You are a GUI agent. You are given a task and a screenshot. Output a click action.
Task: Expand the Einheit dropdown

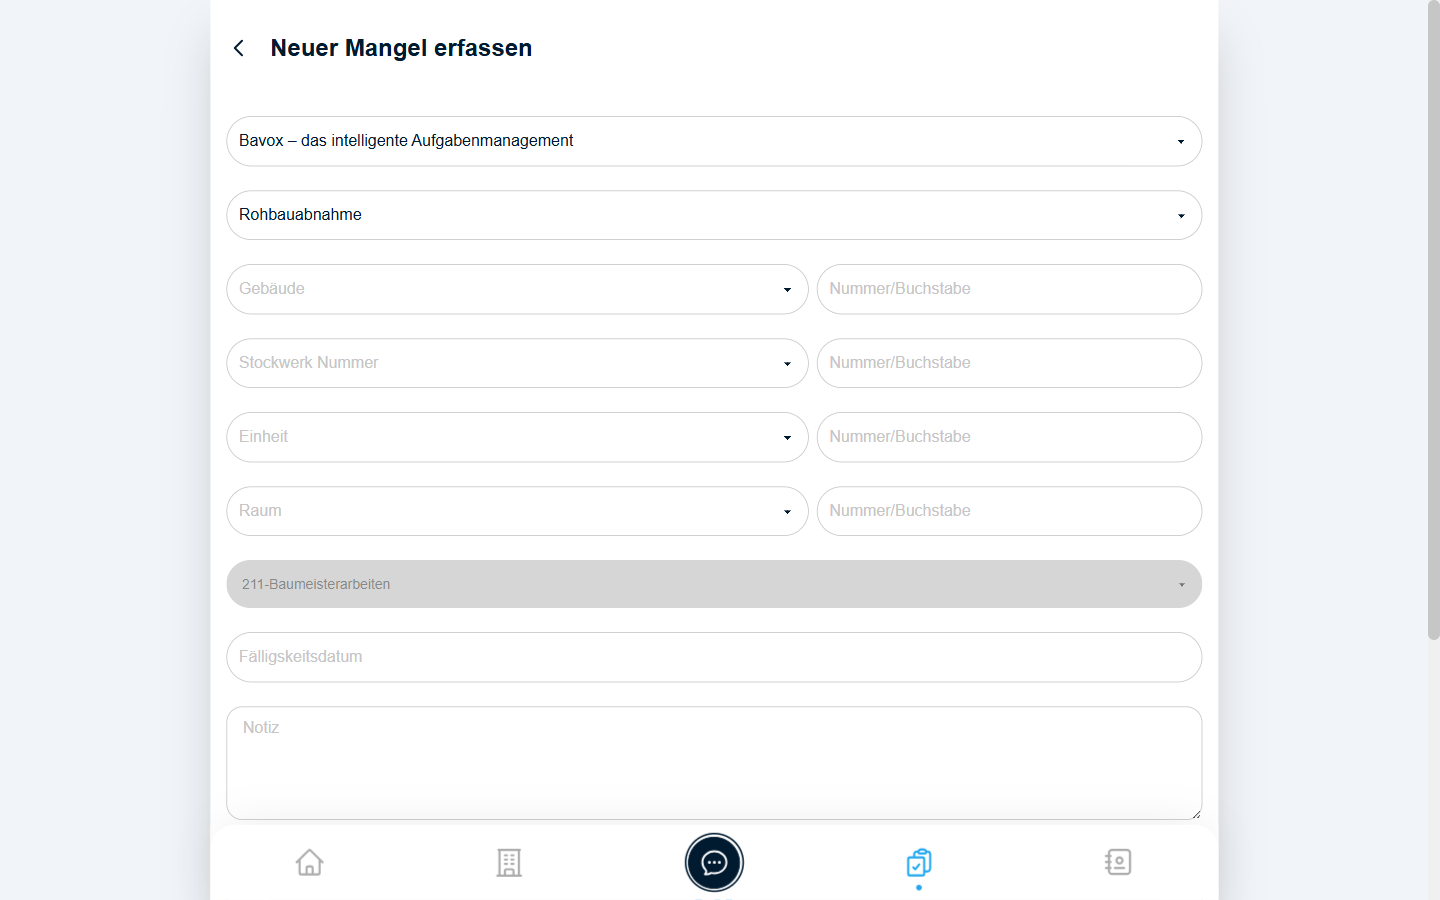pos(517,437)
